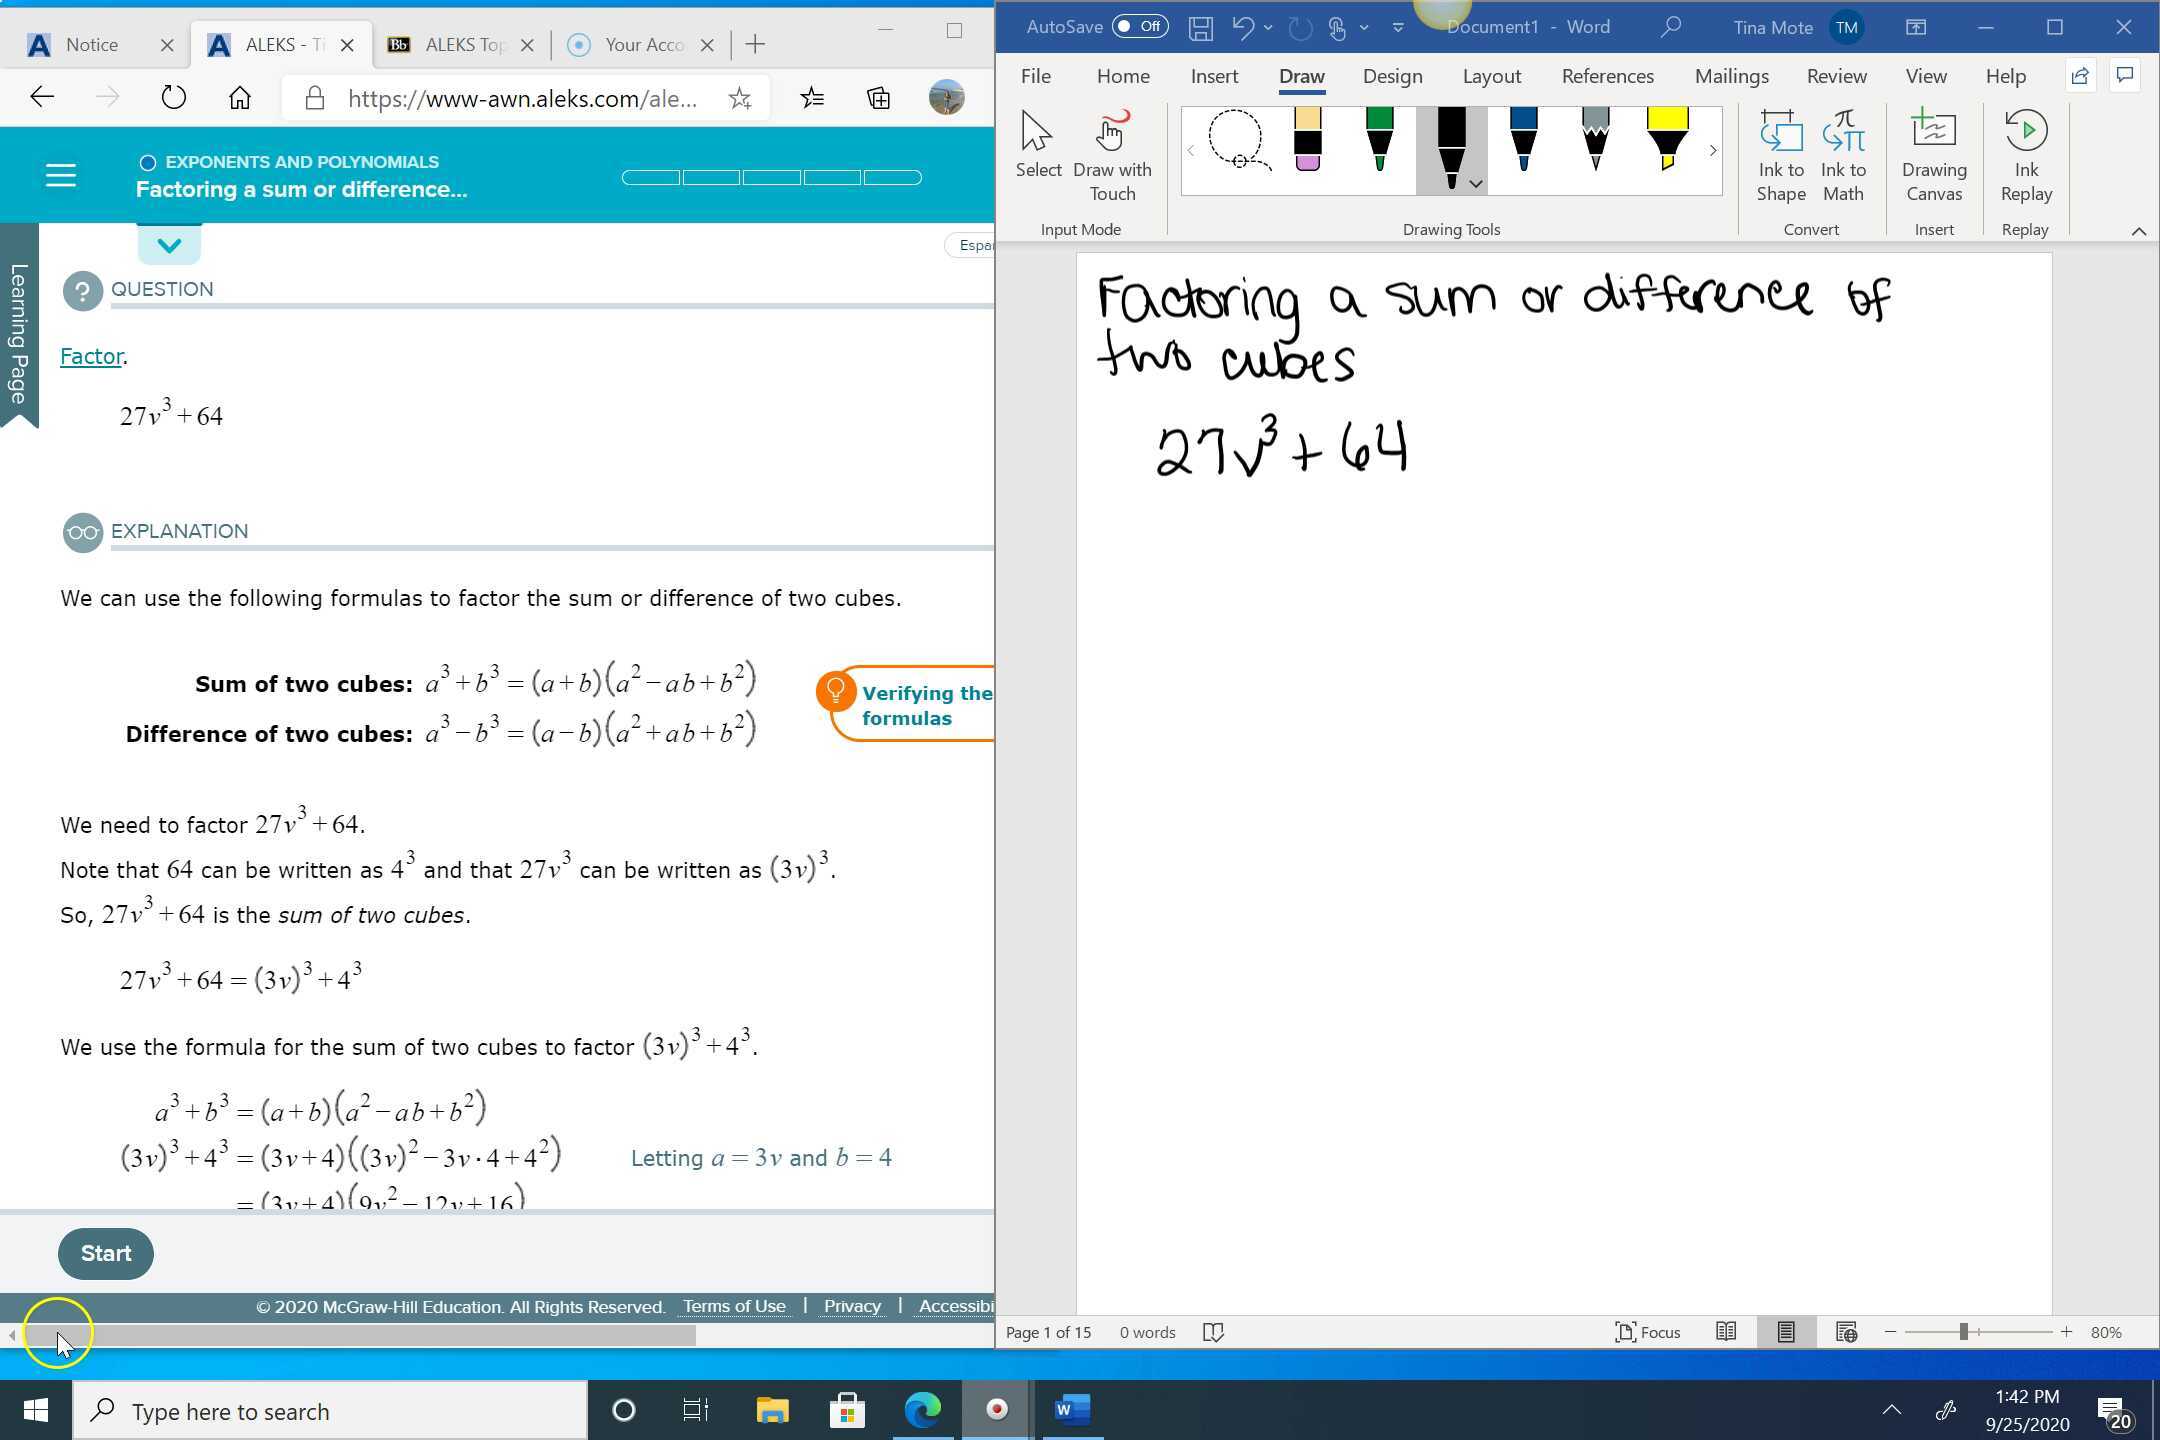Viewport: 2160px width, 1440px height.
Task: Click the Comments icon in Word
Action: coord(2126,76)
